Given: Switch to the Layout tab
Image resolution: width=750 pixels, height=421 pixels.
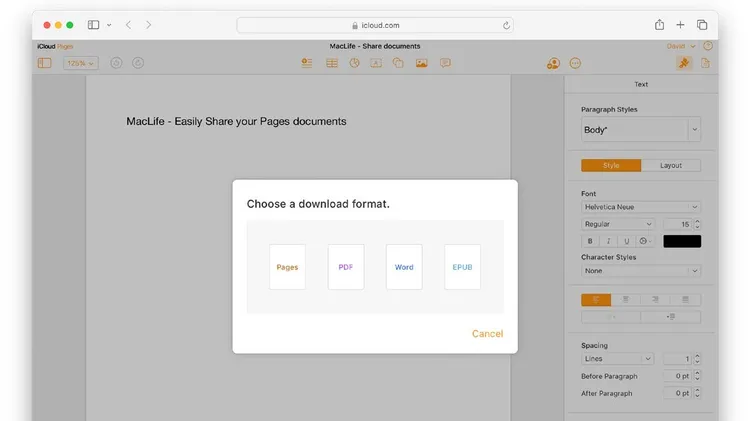Looking at the screenshot, I should coord(671,166).
